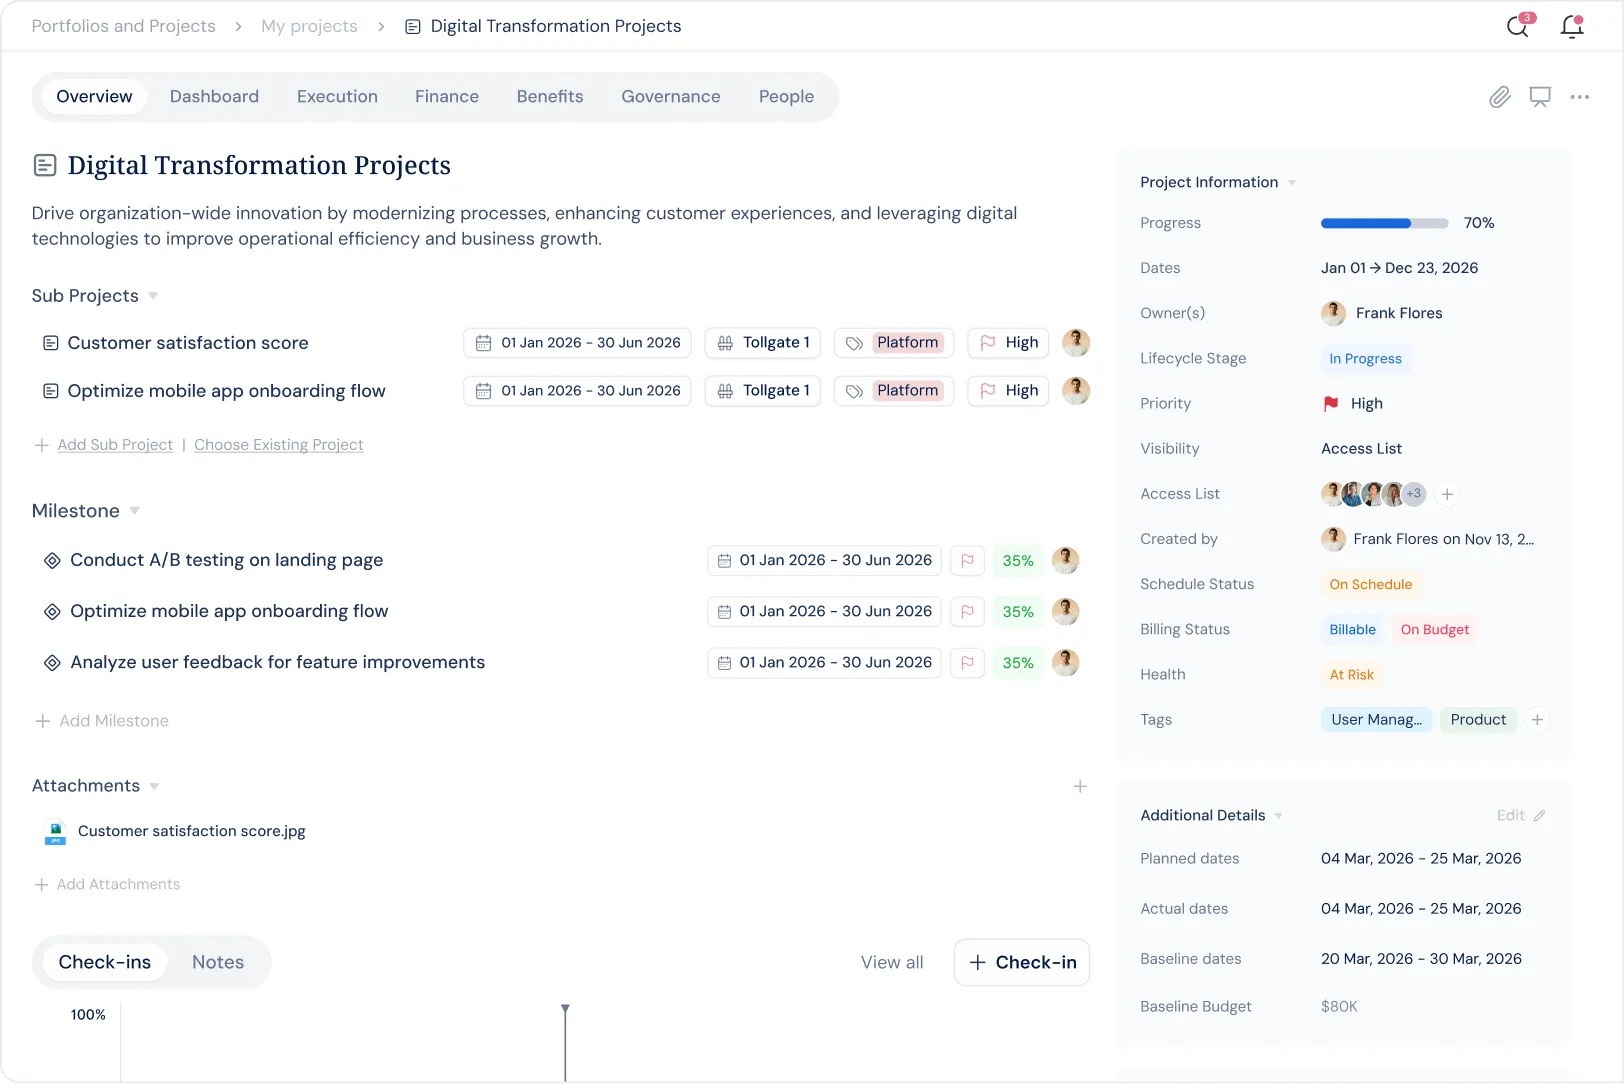Collapse the Project Information panel
Viewport: 1624px width, 1084px height.
(x=1292, y=183)
